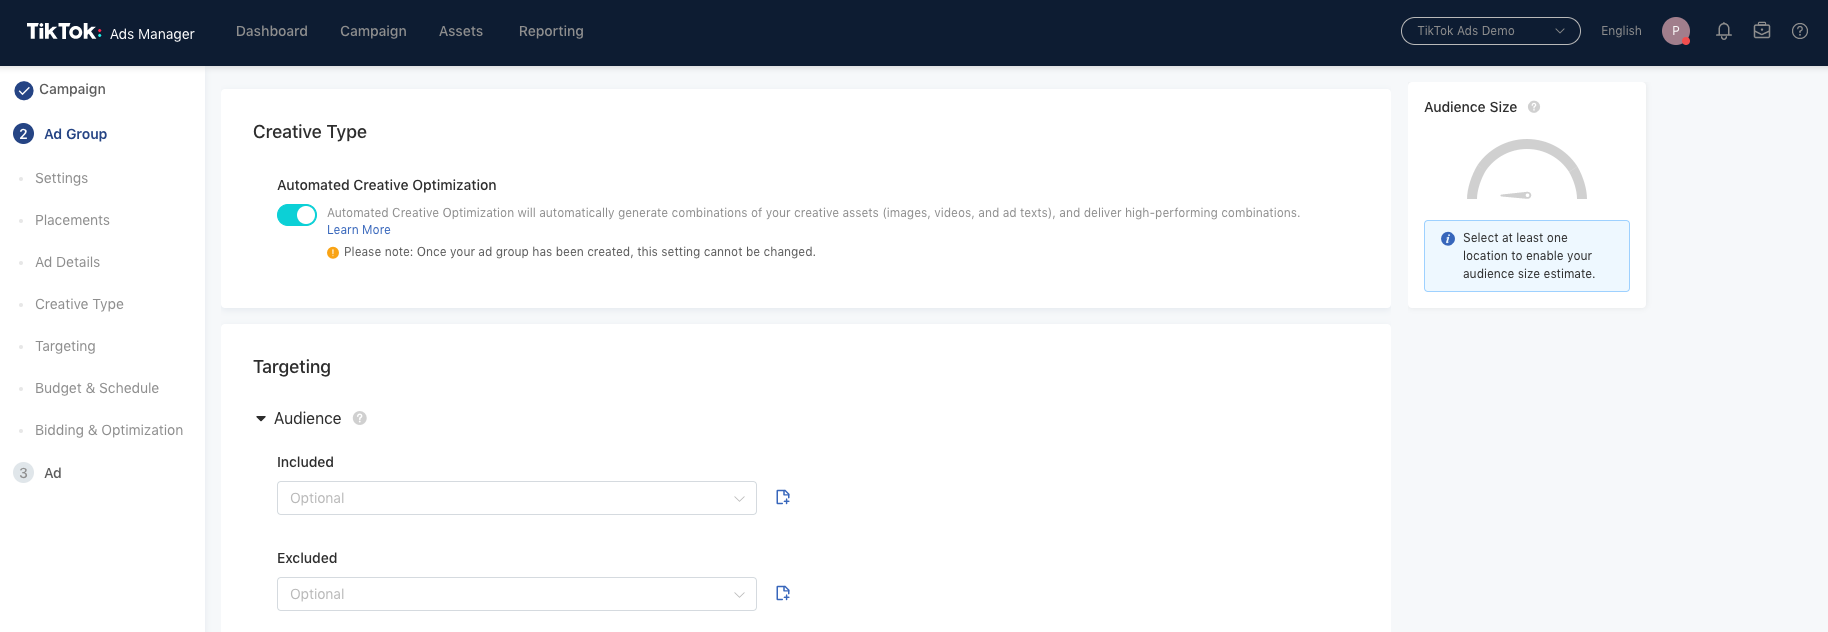Change language from English
This screenshot has width=1828, height=632.
click(x=1621, y=31)
